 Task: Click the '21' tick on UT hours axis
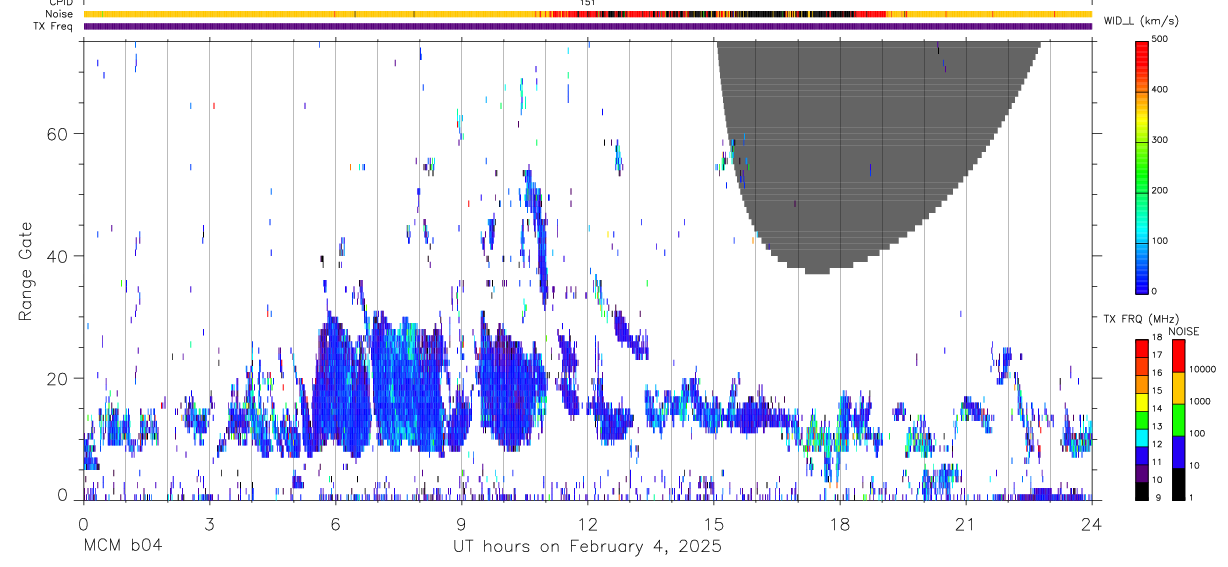[966, 523]
